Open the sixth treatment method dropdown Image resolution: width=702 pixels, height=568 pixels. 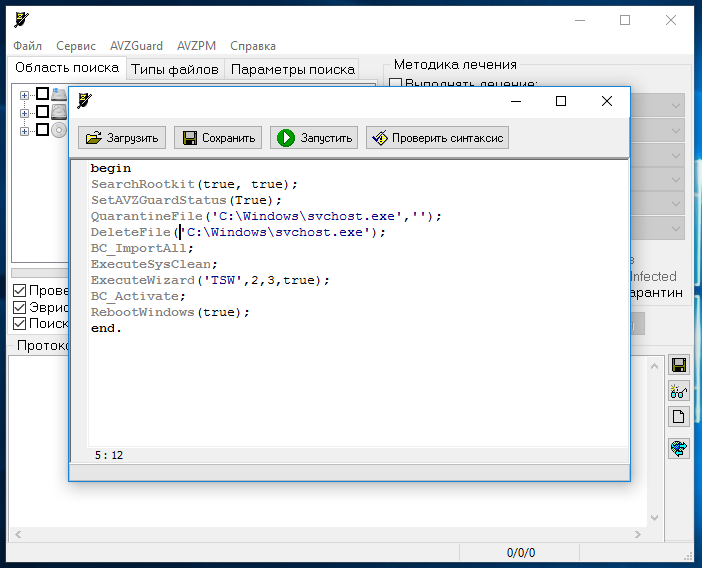[676, 228]
